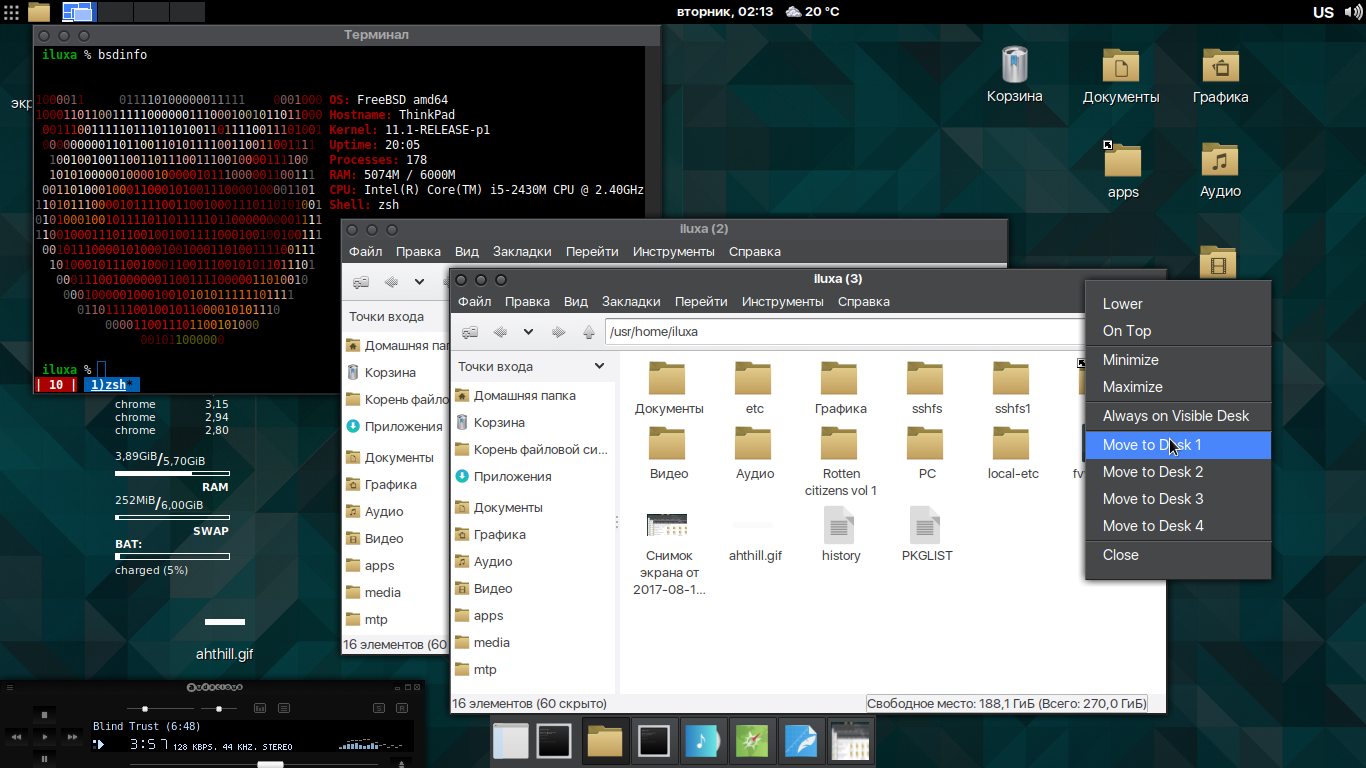Click the applications grid icon in top panel

coord(12,12)
